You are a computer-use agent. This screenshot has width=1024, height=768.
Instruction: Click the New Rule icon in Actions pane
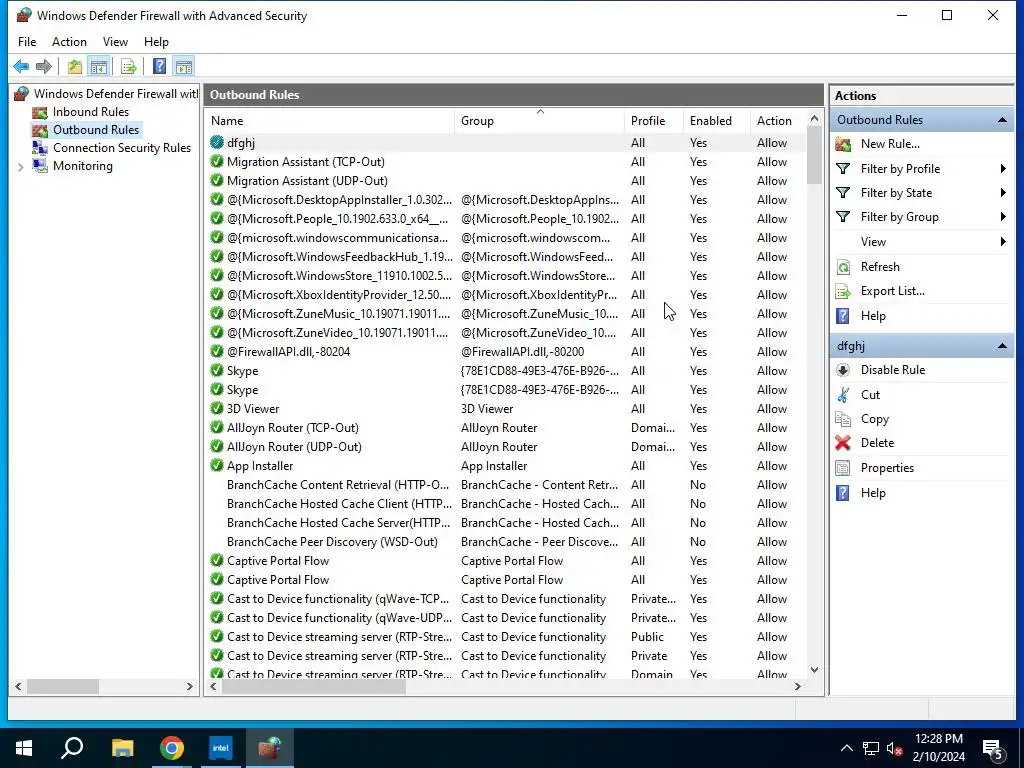[x=843, y=144]
